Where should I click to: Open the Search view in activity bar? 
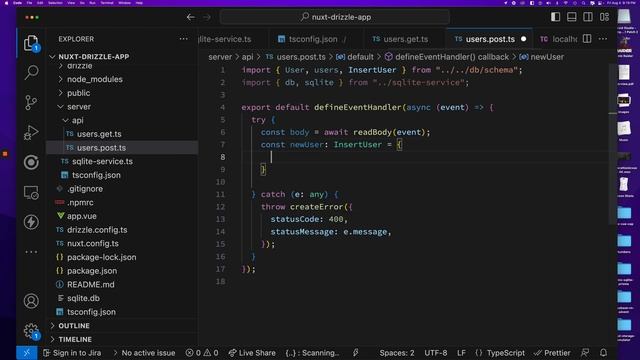click(31, 73)
